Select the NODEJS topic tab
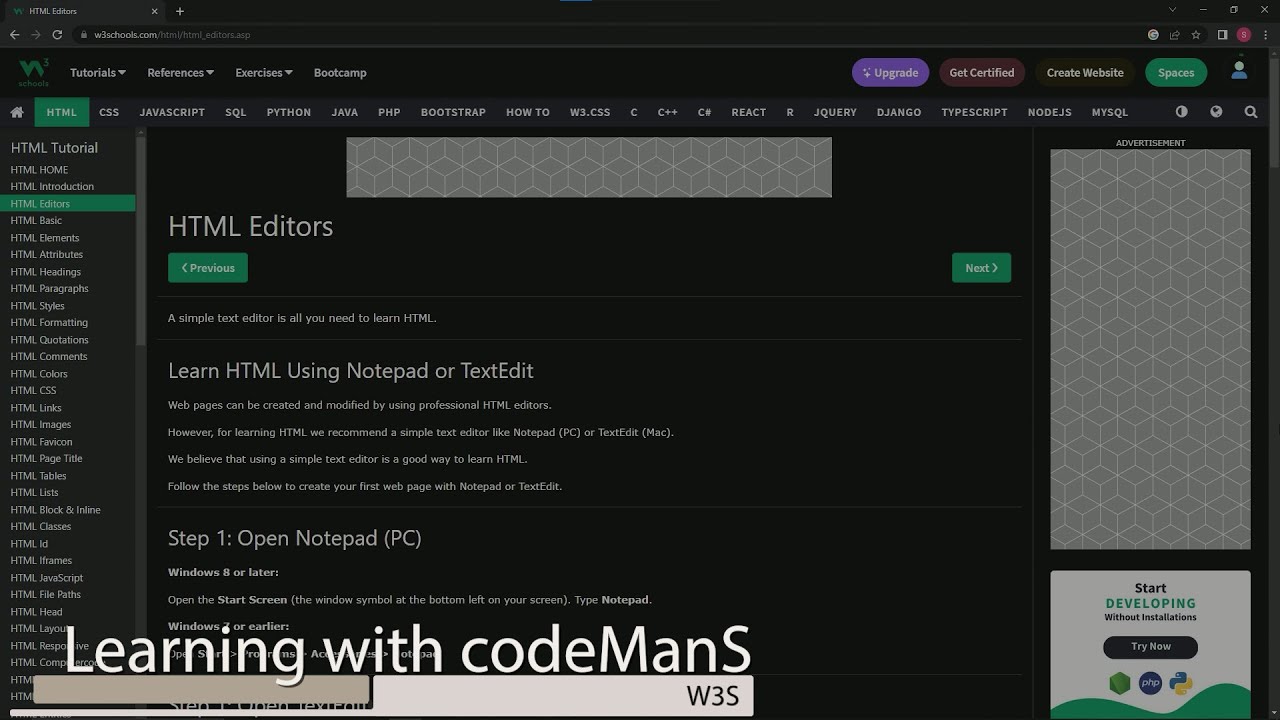Screen dimensions: 1280x720 (x=1049, y=112)
